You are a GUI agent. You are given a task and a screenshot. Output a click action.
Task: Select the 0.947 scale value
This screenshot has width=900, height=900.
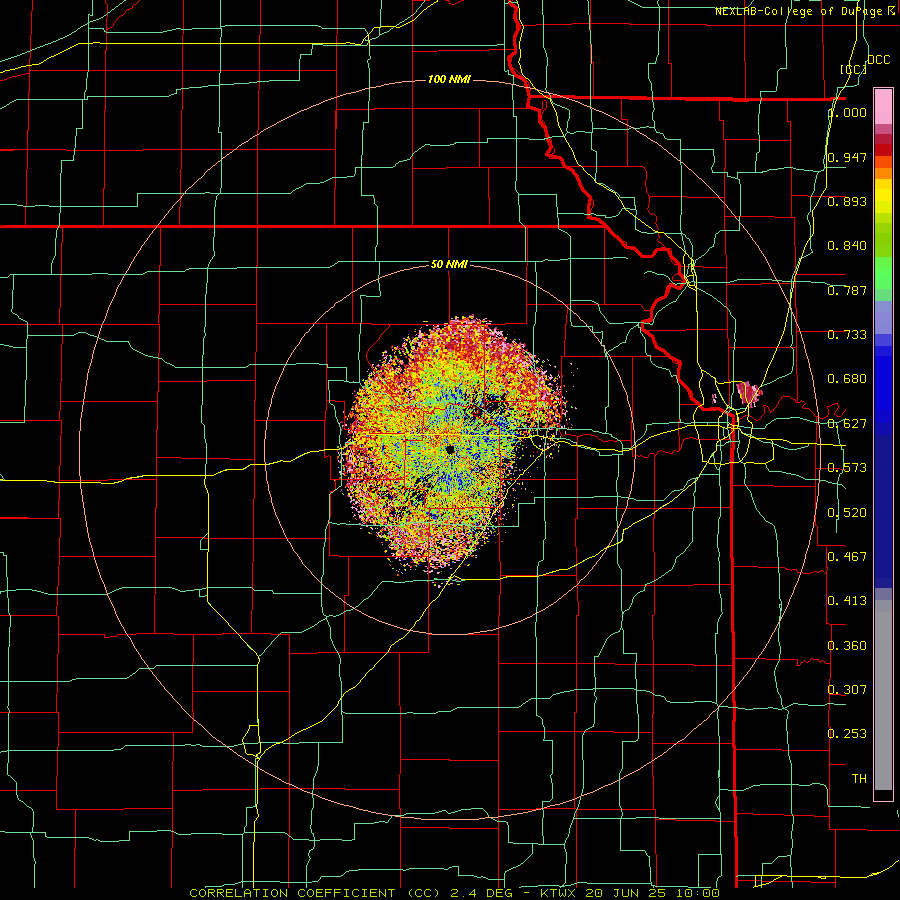pyautogui.click(x=847, y=157)
